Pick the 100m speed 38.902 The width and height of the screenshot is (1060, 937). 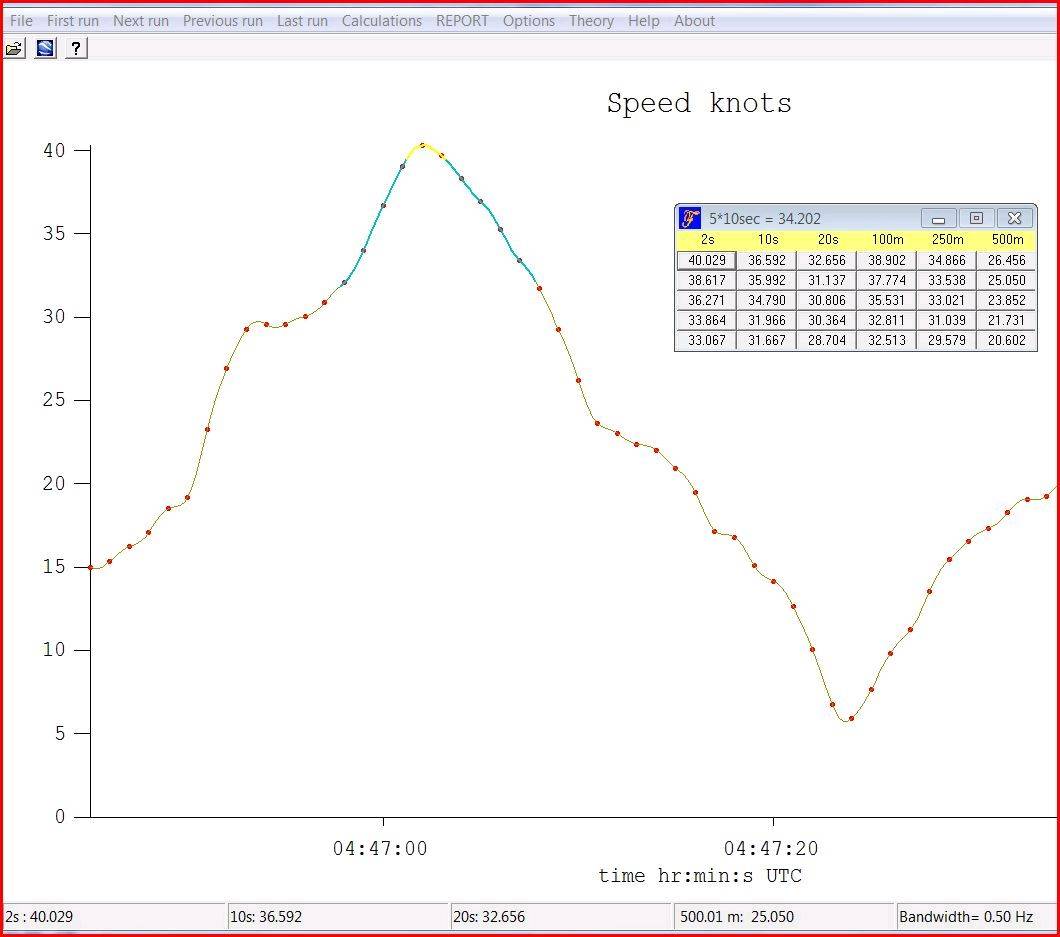886,260
